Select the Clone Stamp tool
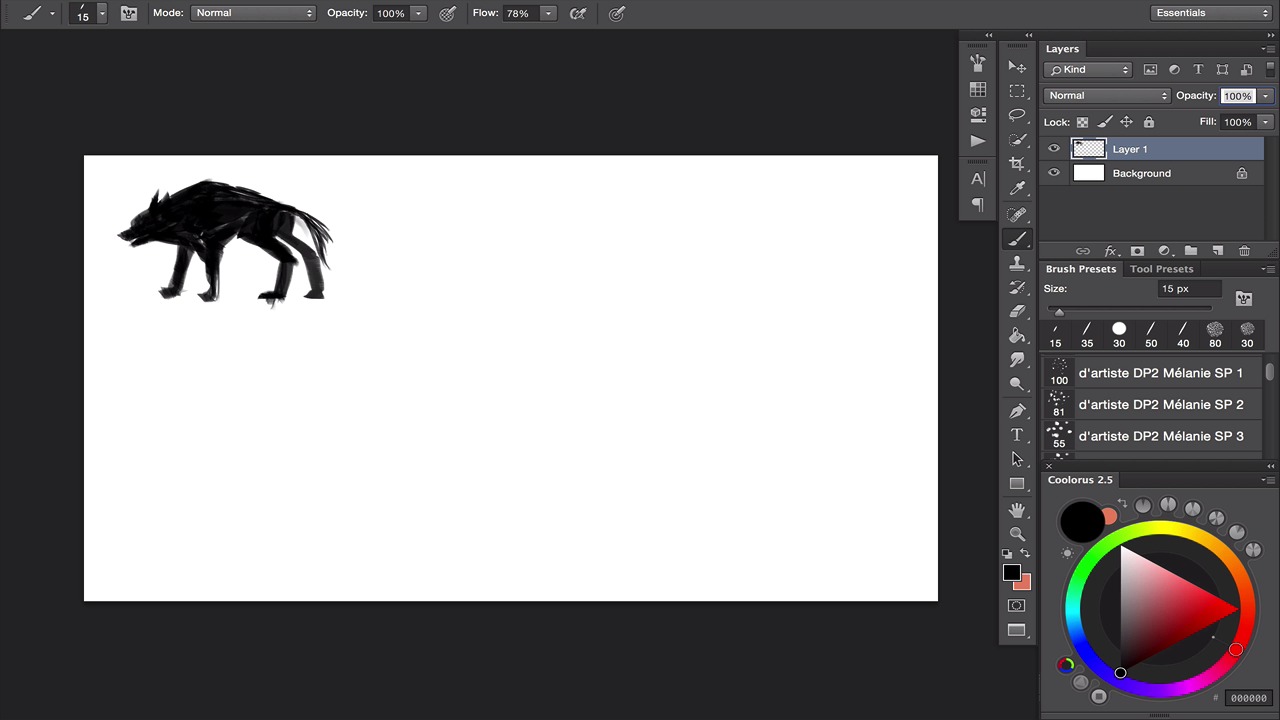The image size is (1280, 720). click(x=1017, y=263)
